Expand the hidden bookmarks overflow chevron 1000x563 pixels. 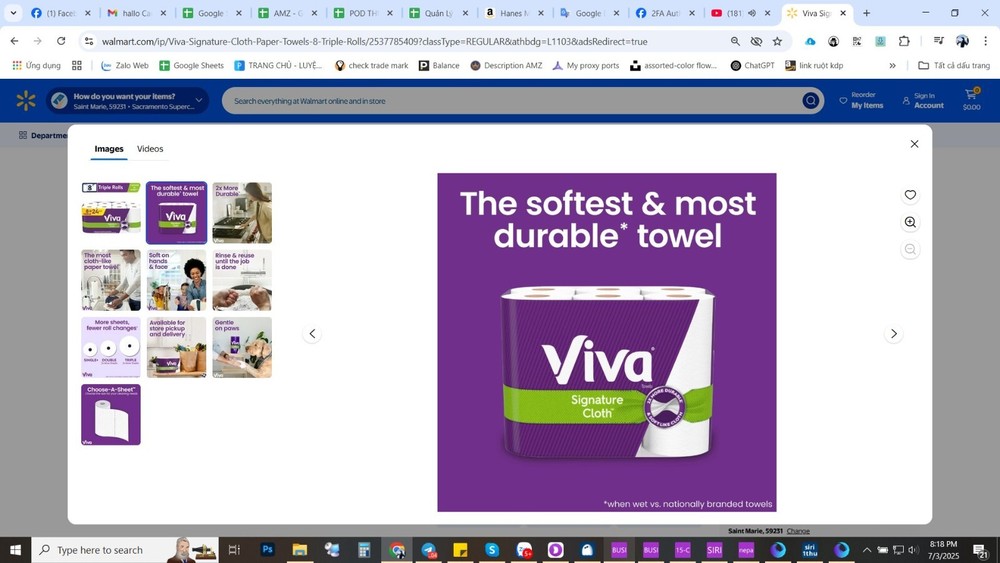pos(893,65)
